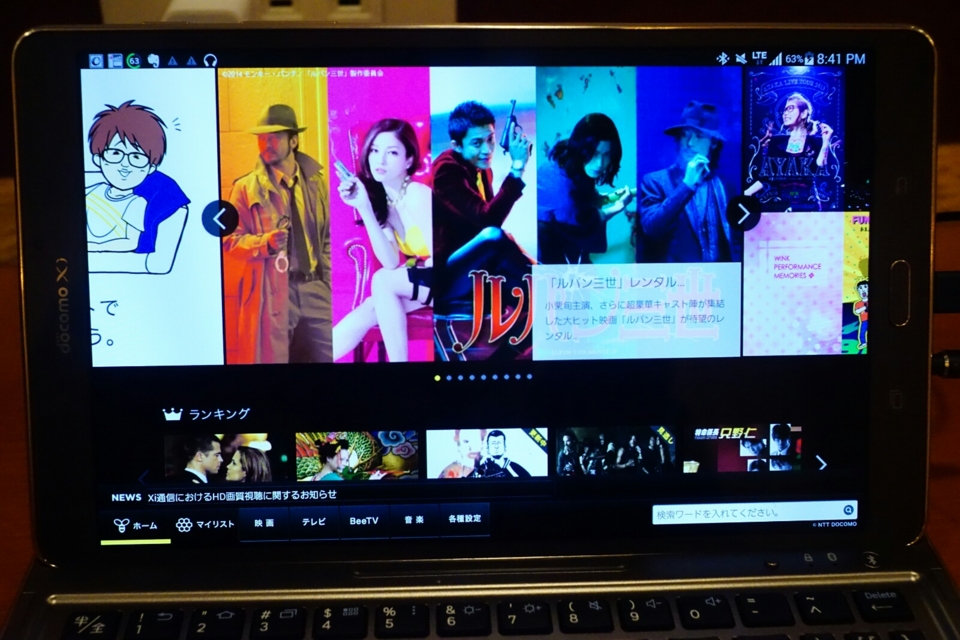Image resolution: width=960 pixels, height=640 pixels.
Task: Tap the マイリスト honeycomb icon
Action: pos(184,525)
